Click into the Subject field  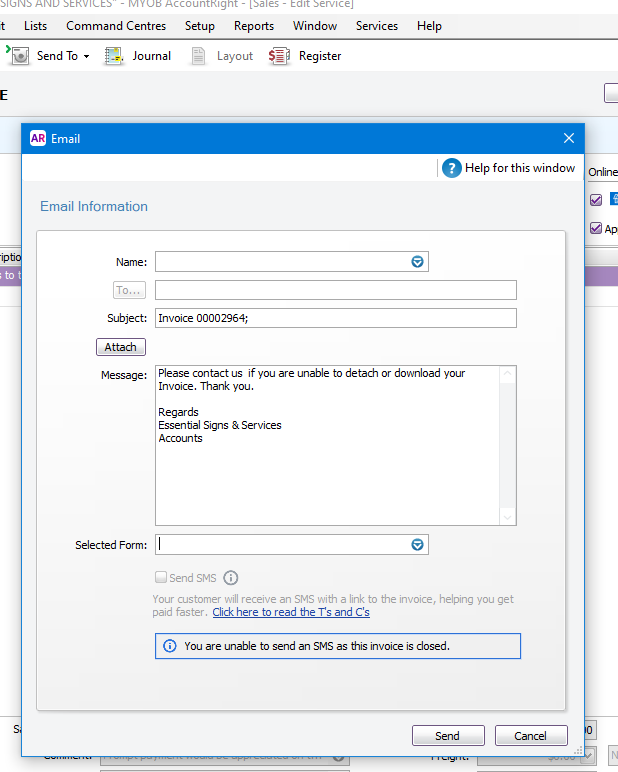(335, 318)
